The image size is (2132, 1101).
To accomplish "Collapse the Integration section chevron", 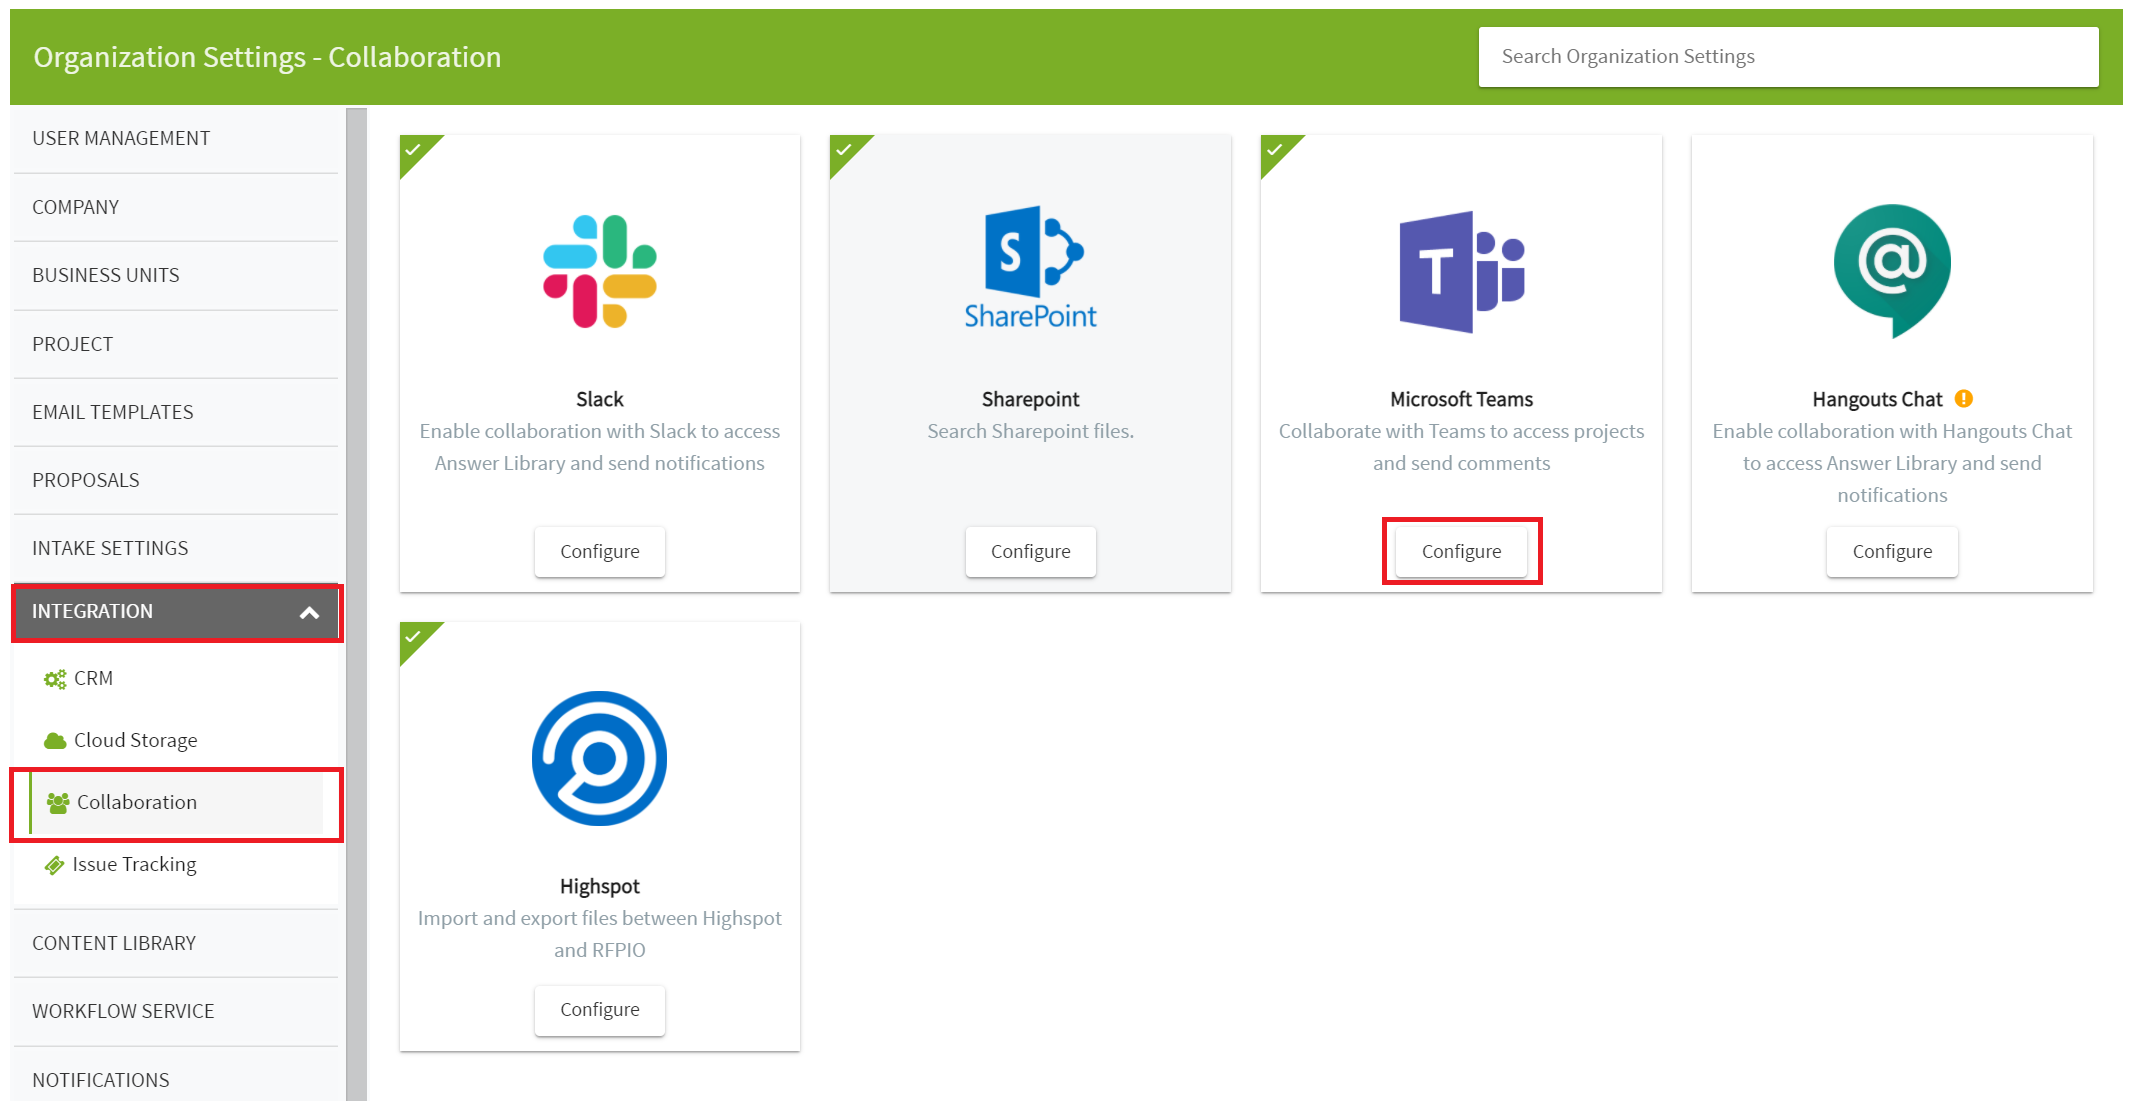I will (310, 613).
